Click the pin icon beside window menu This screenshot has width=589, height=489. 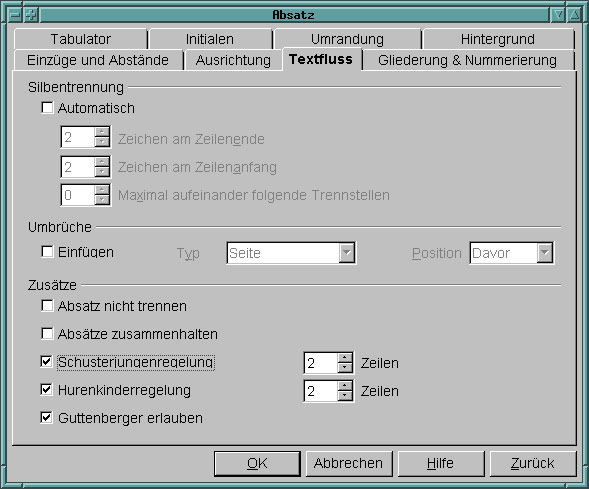(31, 15)
